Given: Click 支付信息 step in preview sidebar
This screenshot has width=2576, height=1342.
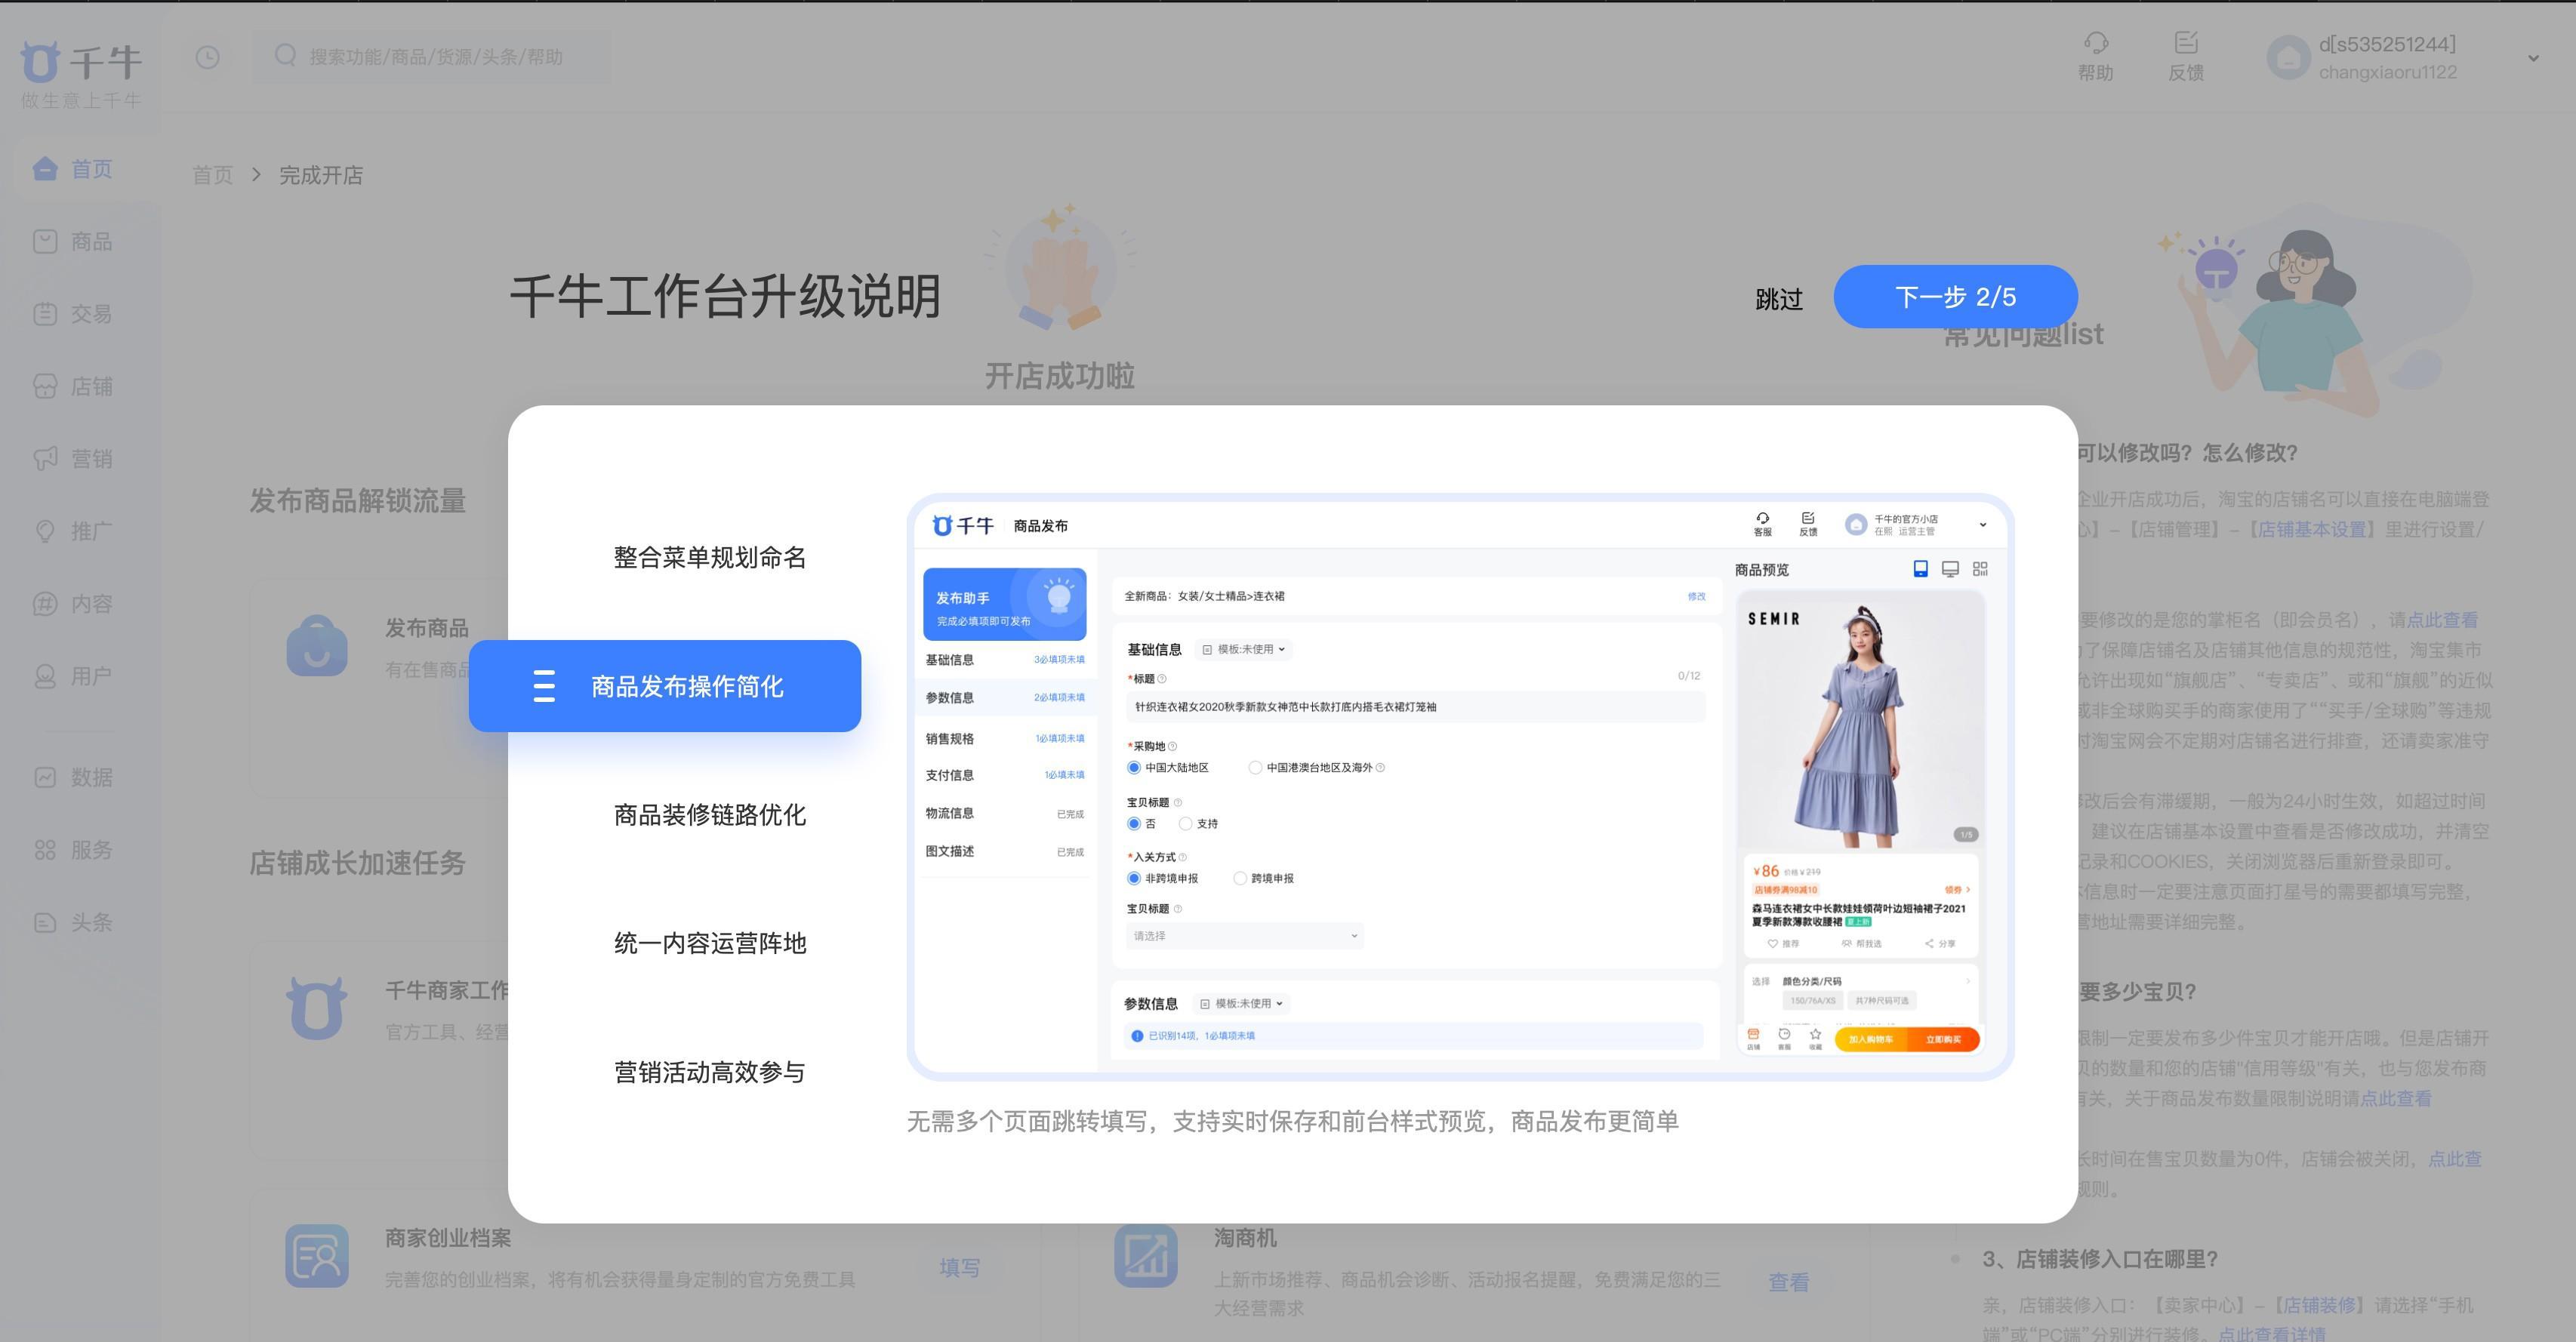Looking at the screenshot, I should tap(1004, 775).
